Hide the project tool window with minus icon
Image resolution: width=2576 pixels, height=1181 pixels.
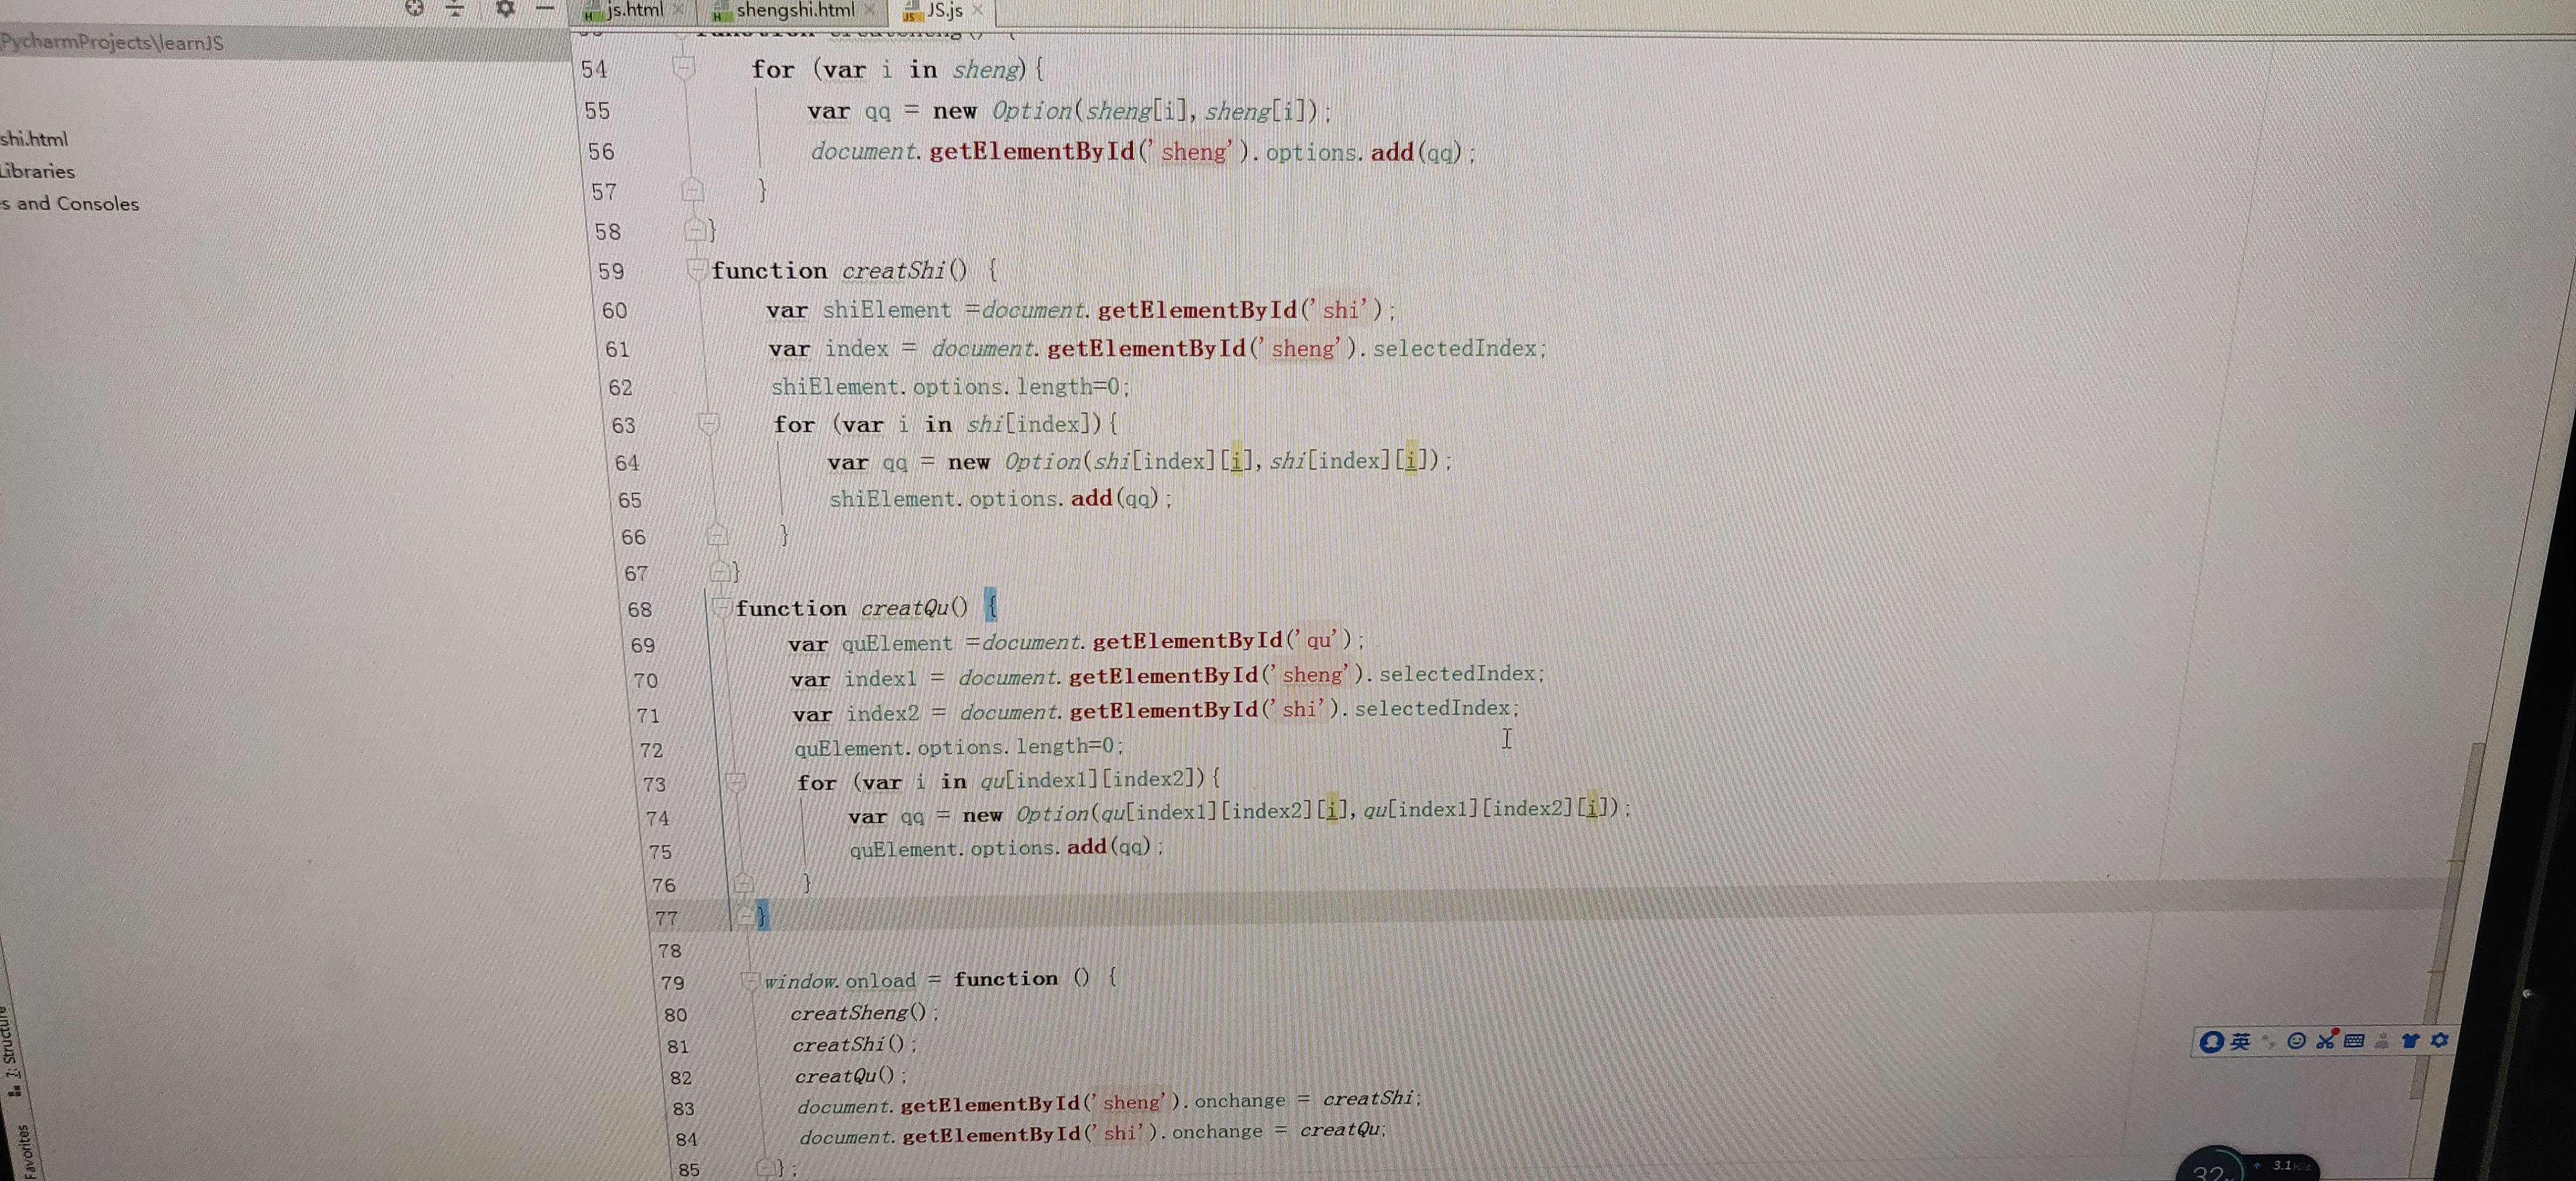(545, 9)
